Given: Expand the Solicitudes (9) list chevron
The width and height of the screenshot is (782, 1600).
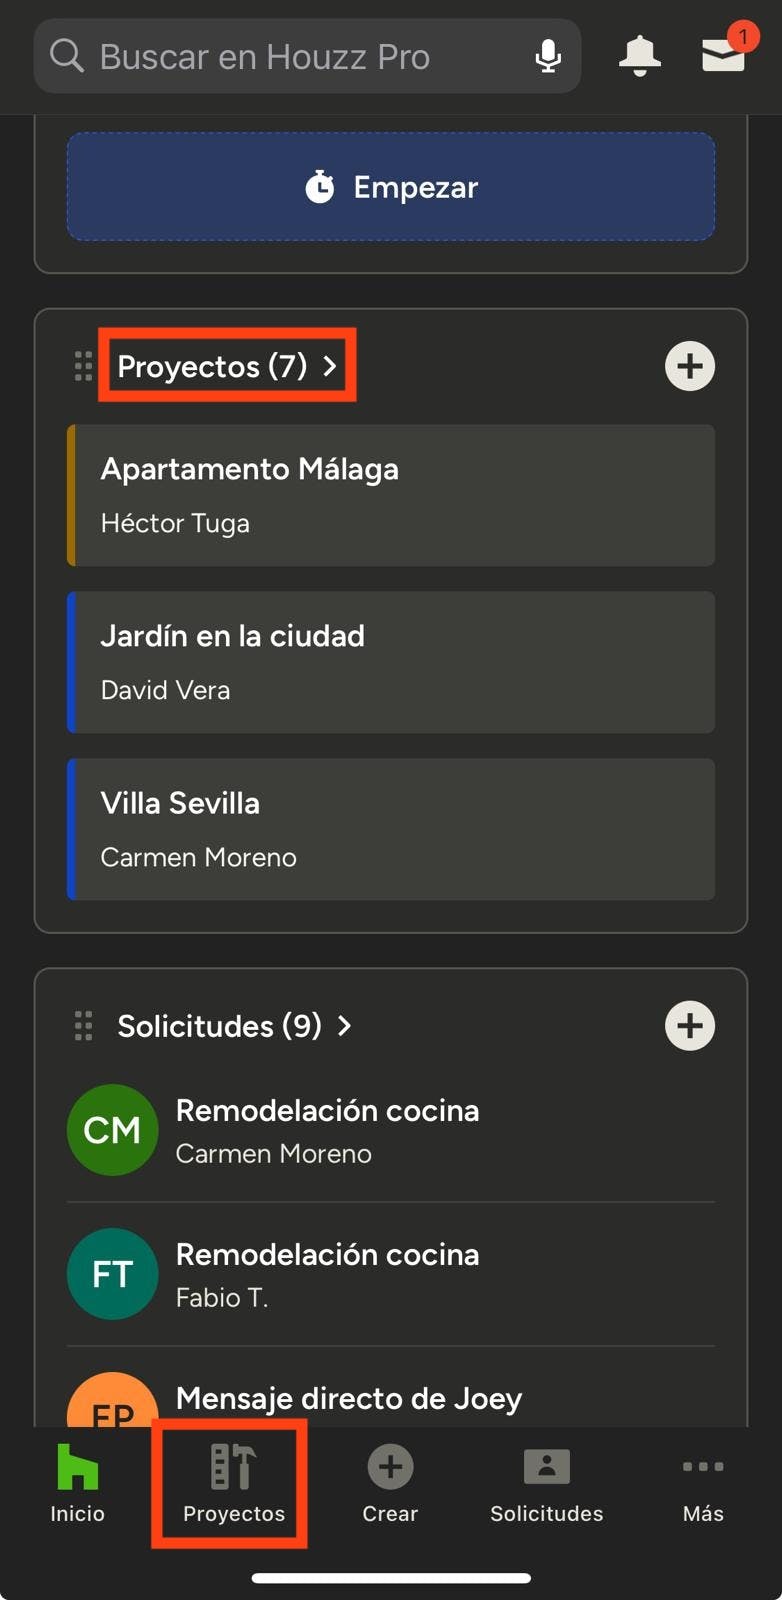Looking at the screenshot, I should point(344,1026).
